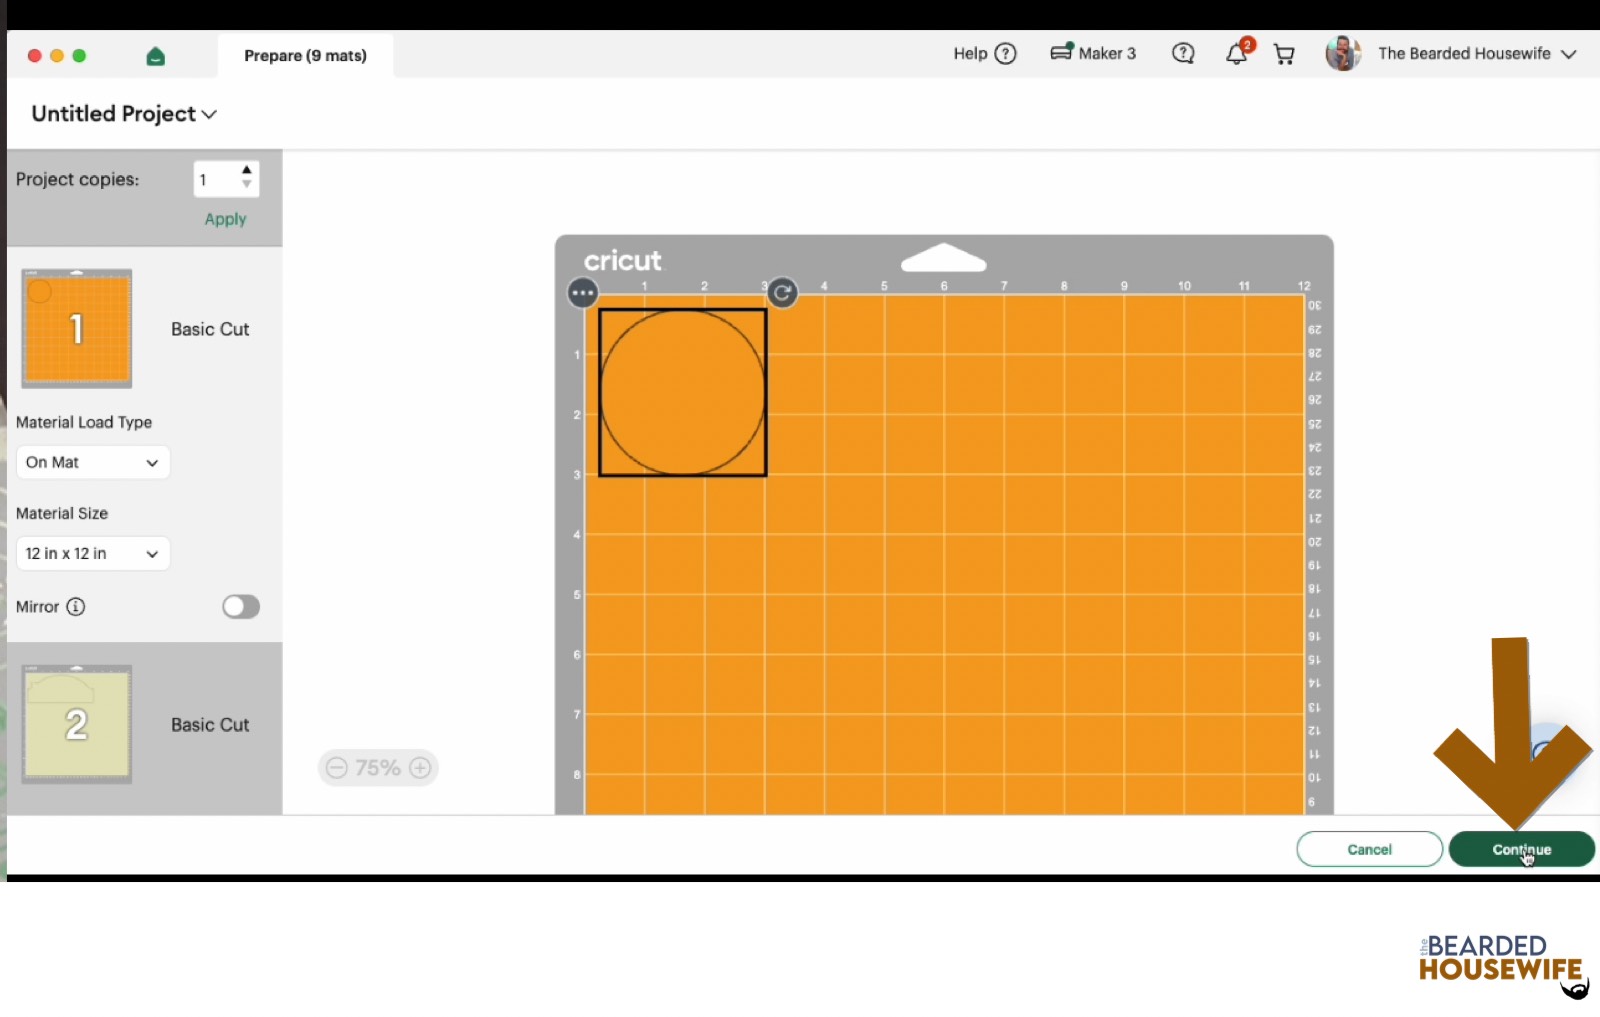The height and width of the screenshot is (1017, 1600).
Task: Click the Continue button
Action: click(1522, 849)
